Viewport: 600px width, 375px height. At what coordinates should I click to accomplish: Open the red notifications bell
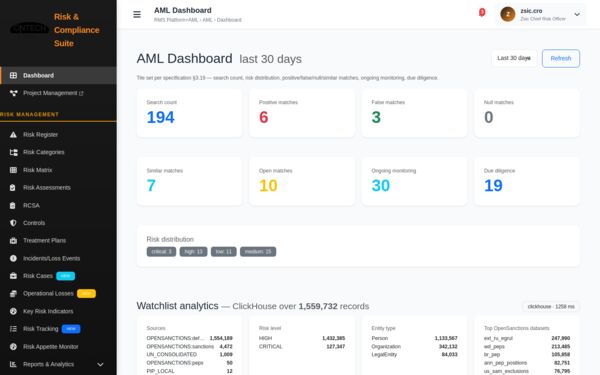(x=482, y=13)
